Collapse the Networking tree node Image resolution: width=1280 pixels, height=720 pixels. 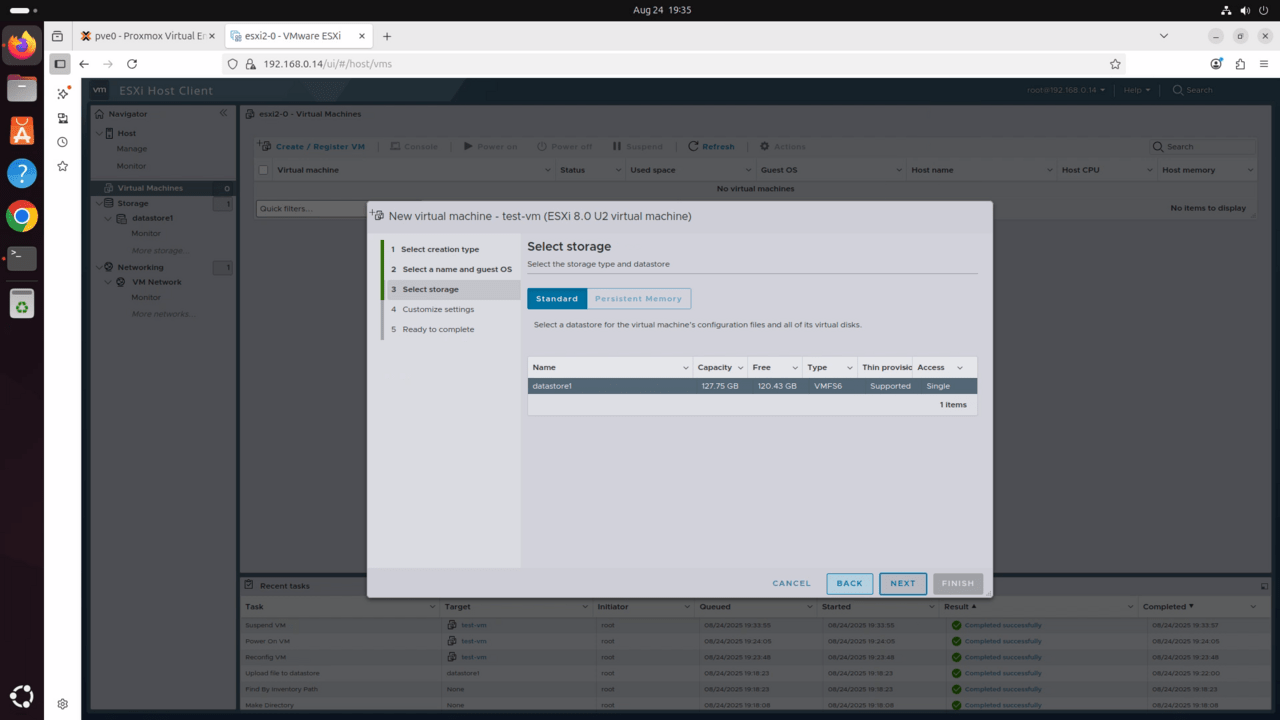(x=99, y=267)
